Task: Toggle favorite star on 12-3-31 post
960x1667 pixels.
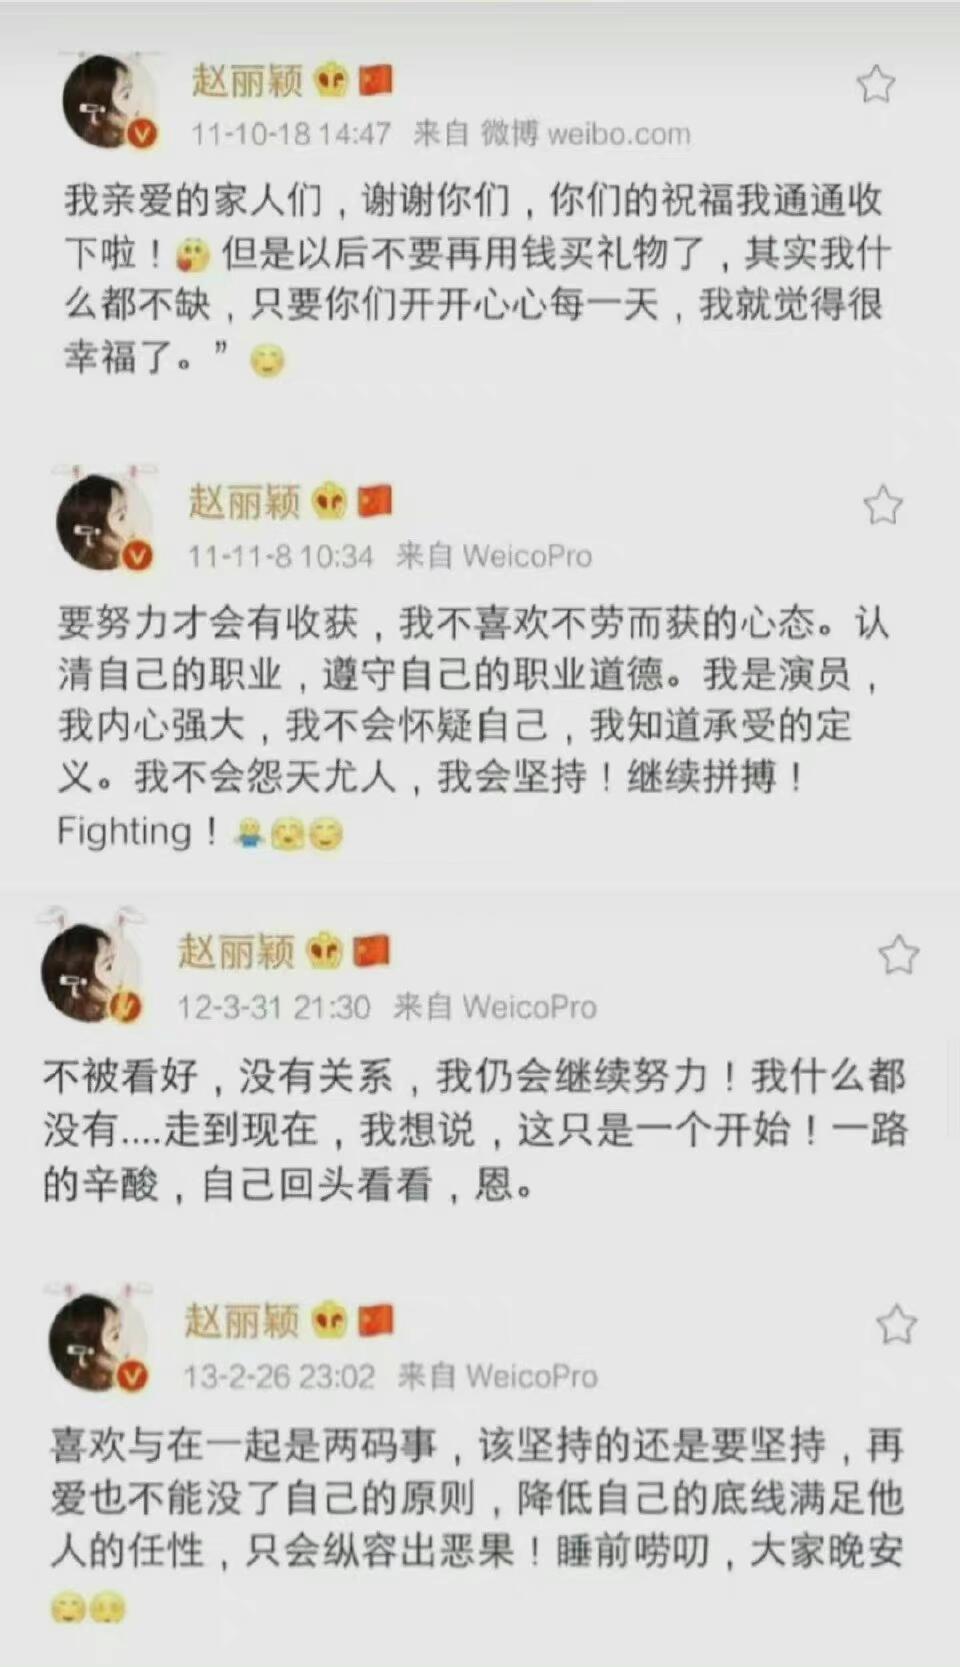Action: coord(899,955)
